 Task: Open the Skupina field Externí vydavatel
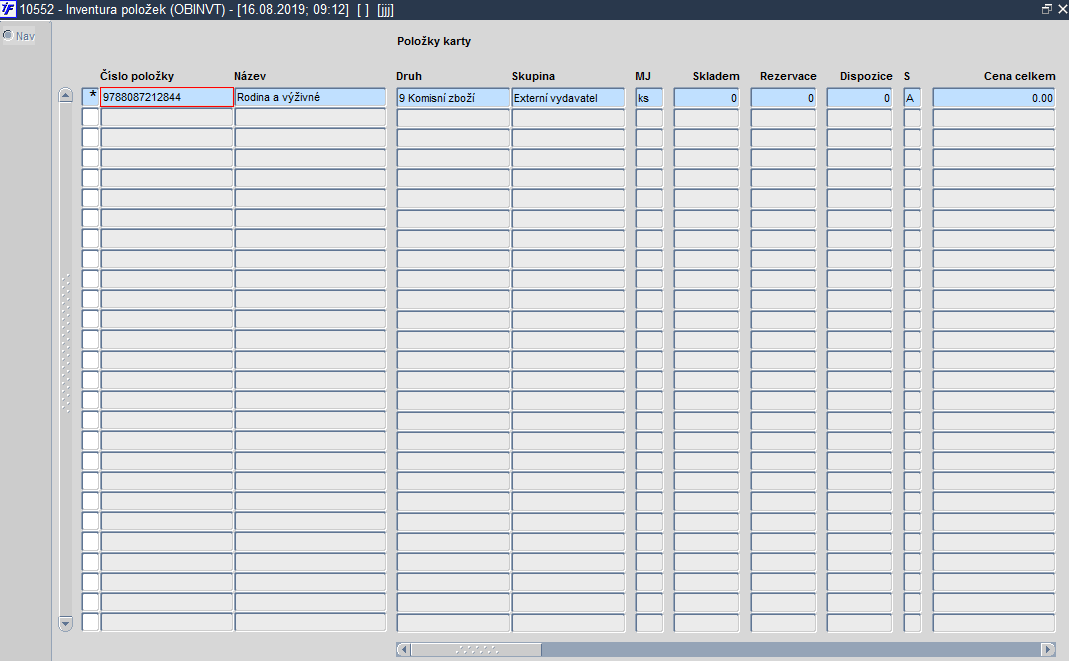[569, 97]
